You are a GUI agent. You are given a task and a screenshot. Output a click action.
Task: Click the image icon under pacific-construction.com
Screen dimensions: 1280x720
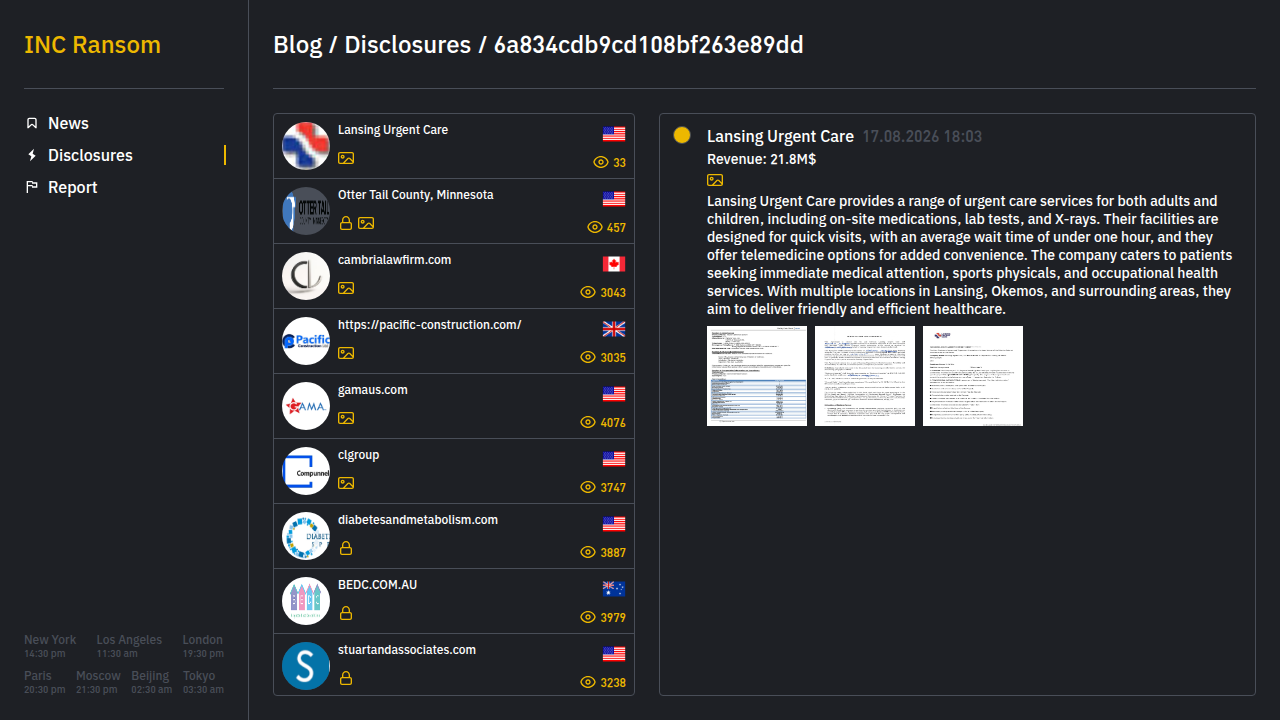(x=346, y=353)
